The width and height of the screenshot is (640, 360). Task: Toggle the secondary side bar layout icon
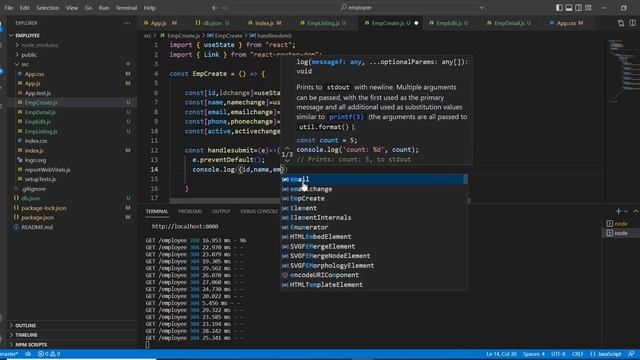pyautogui.click(x=578, y=8)
